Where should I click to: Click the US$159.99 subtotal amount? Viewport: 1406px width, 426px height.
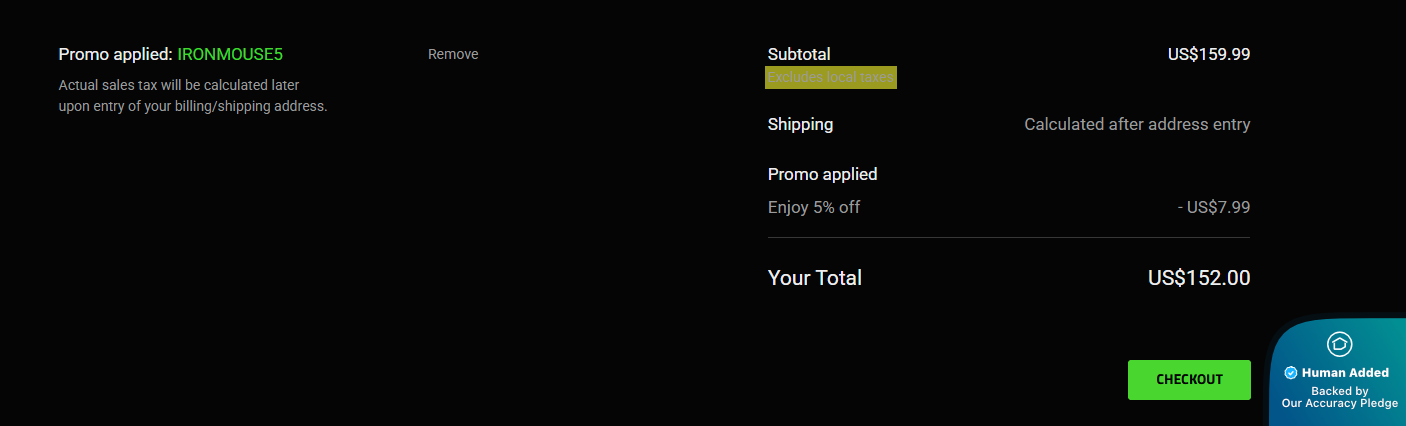(1208, 54)
